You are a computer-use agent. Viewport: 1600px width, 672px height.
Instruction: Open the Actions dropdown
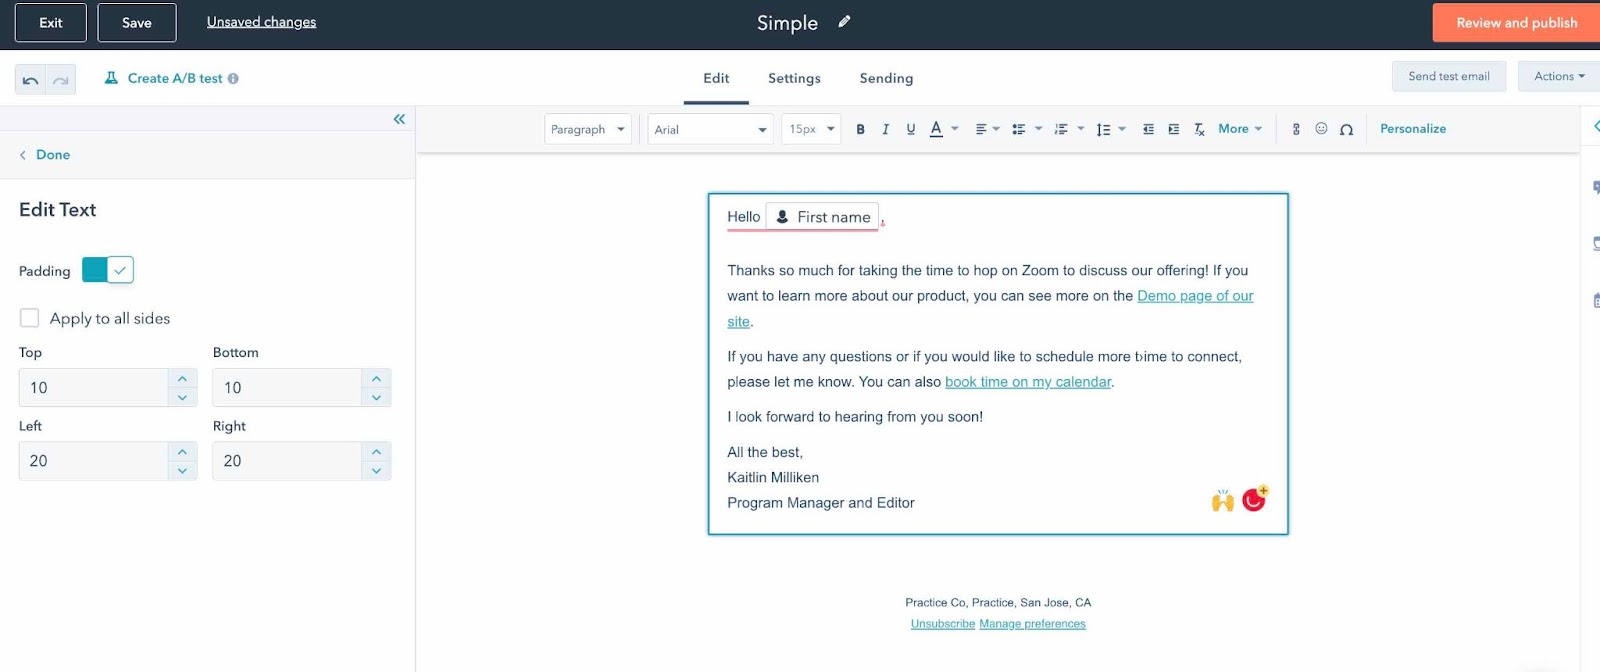point(1559,76)
